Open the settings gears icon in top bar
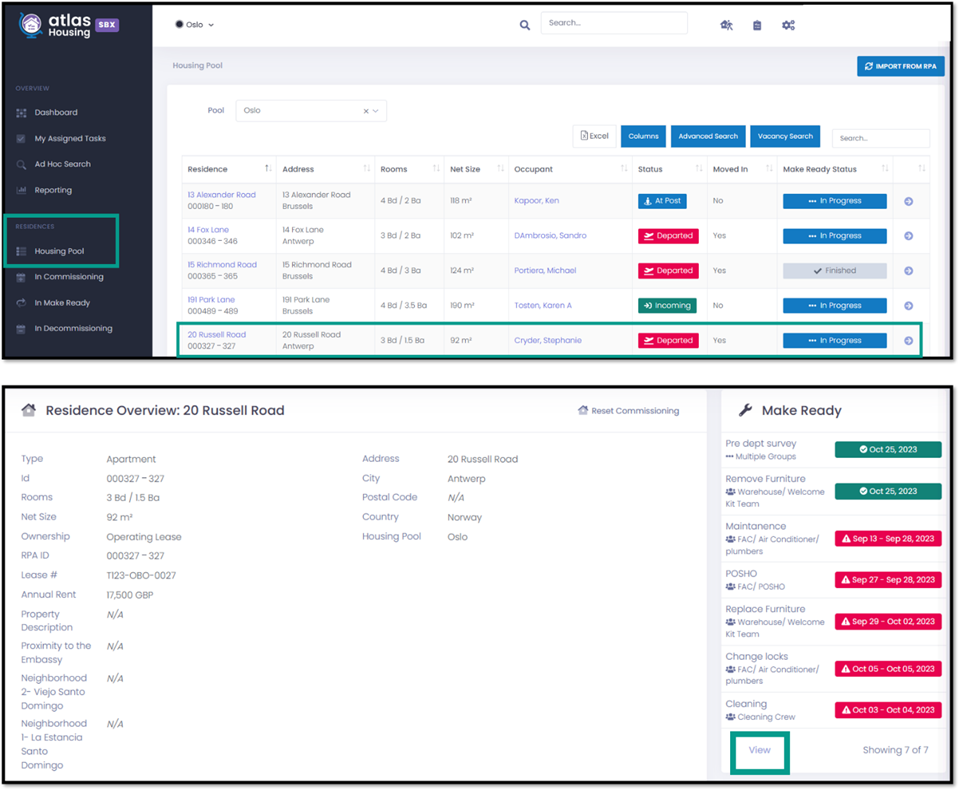The image size is (959, 790). pos(788,25)
